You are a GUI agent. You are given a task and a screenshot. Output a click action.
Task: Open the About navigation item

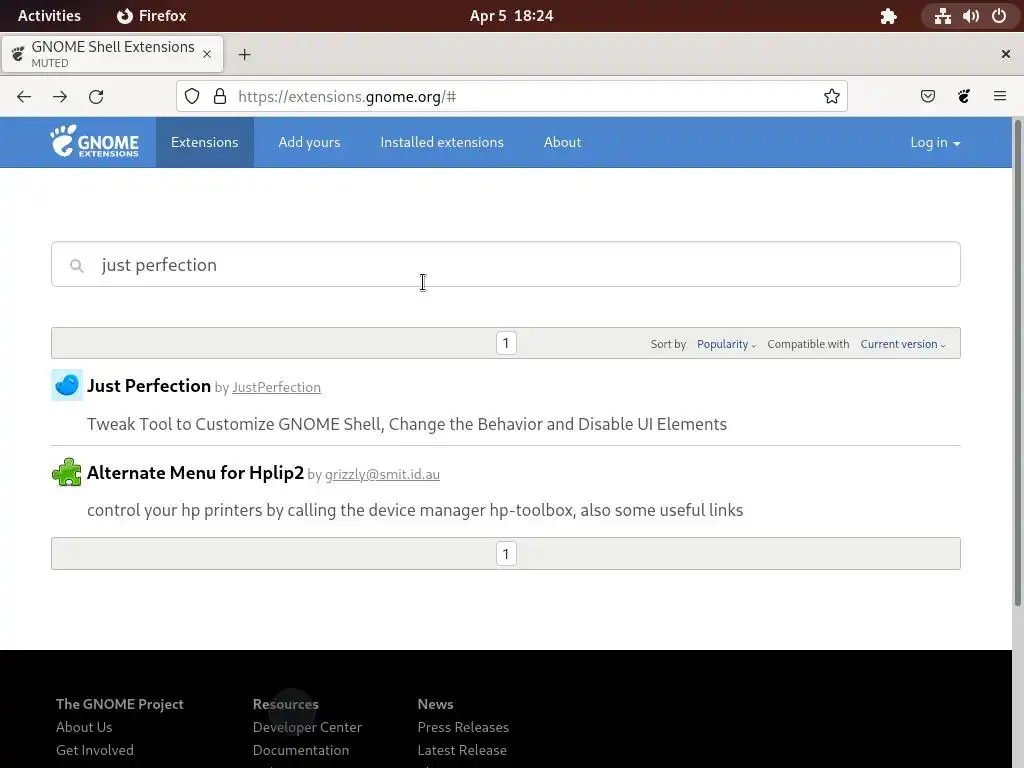(562, 142)
